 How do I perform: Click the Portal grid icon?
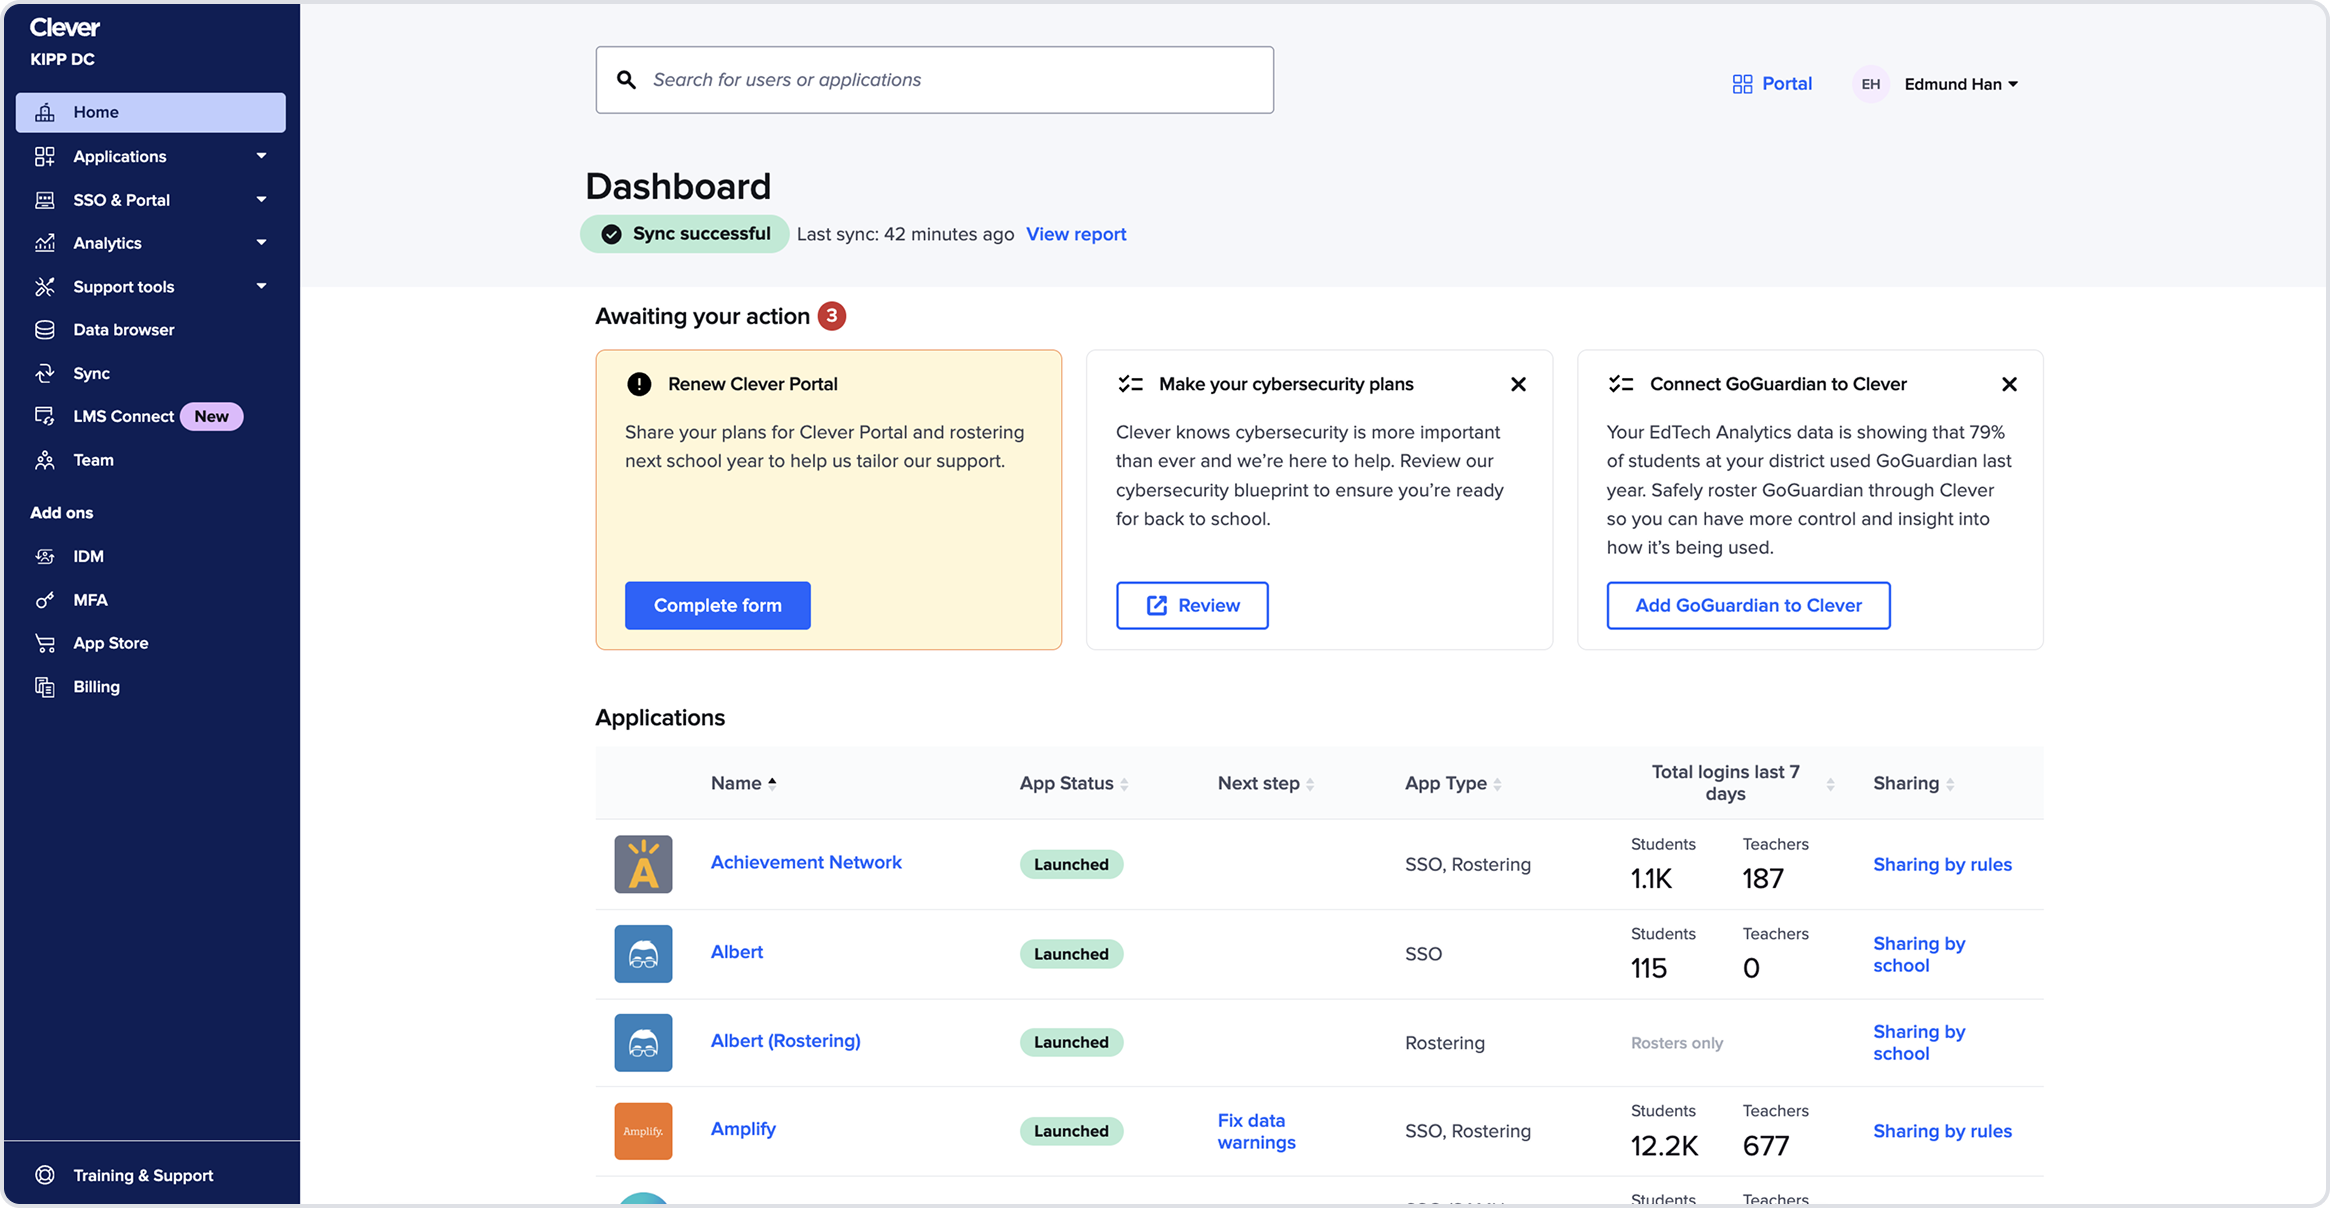click(x=1742, y=84)
